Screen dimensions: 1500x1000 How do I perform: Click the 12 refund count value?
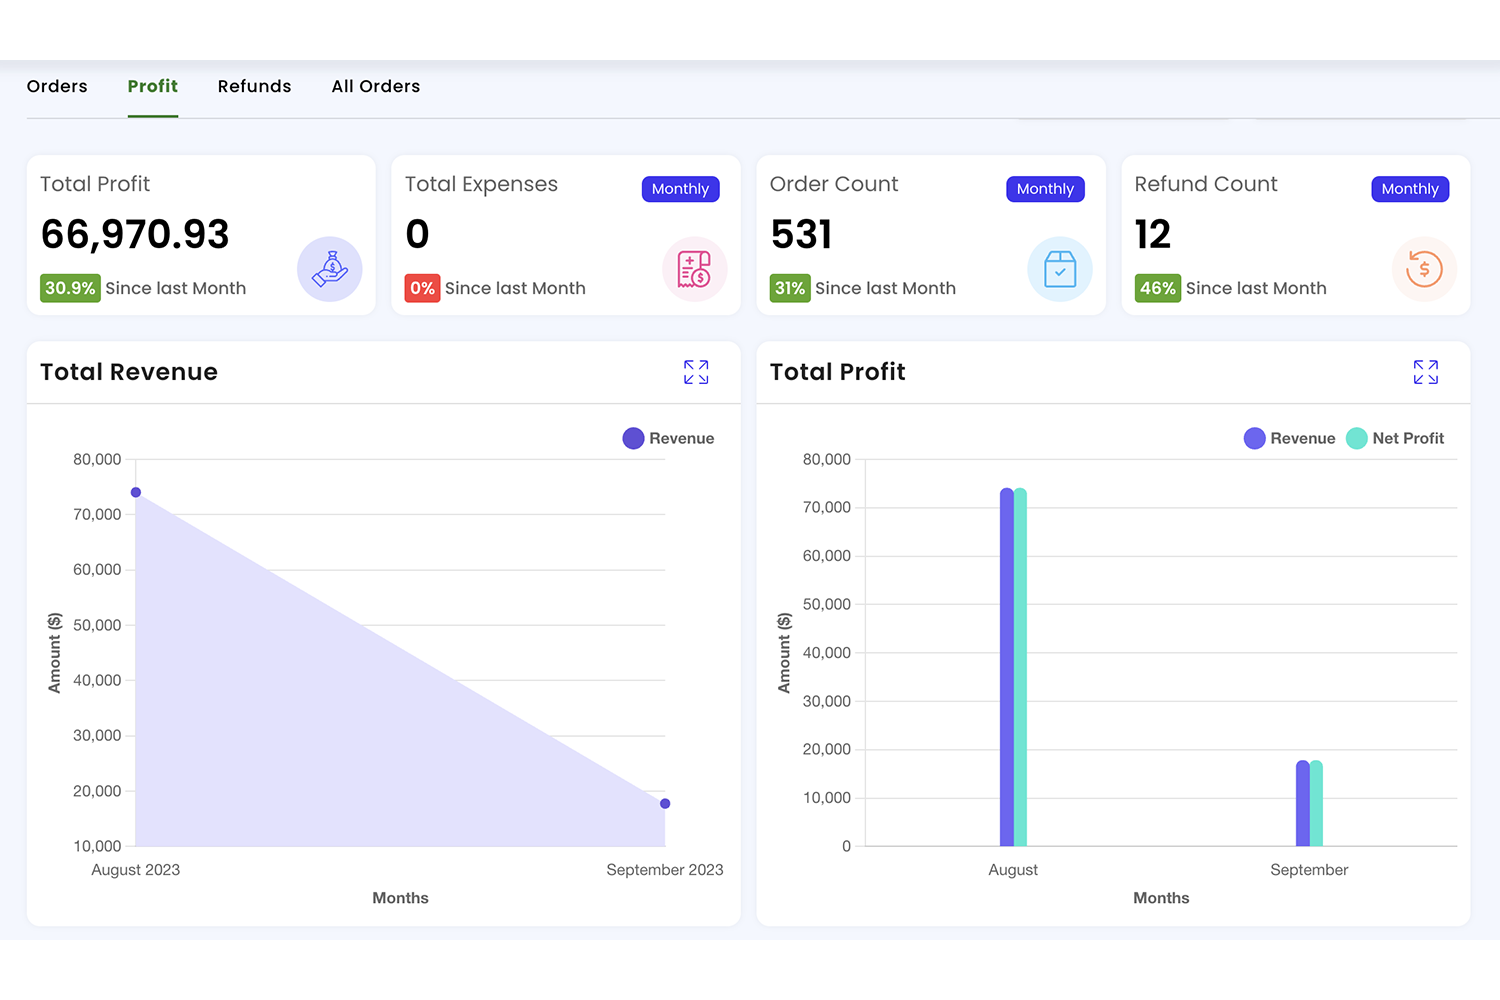(1153, 235)
